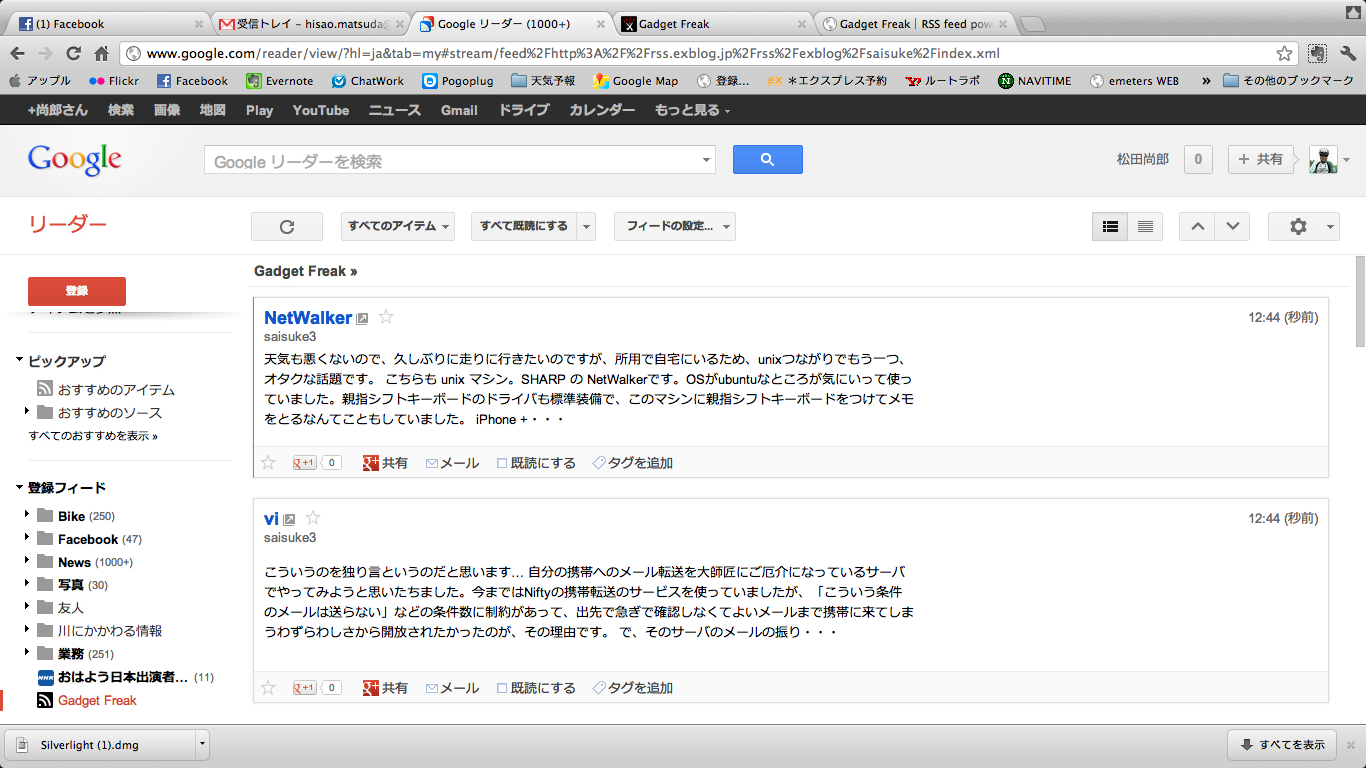Open Gmail from Google bar
1366x768 pixels.
[459, 110]
